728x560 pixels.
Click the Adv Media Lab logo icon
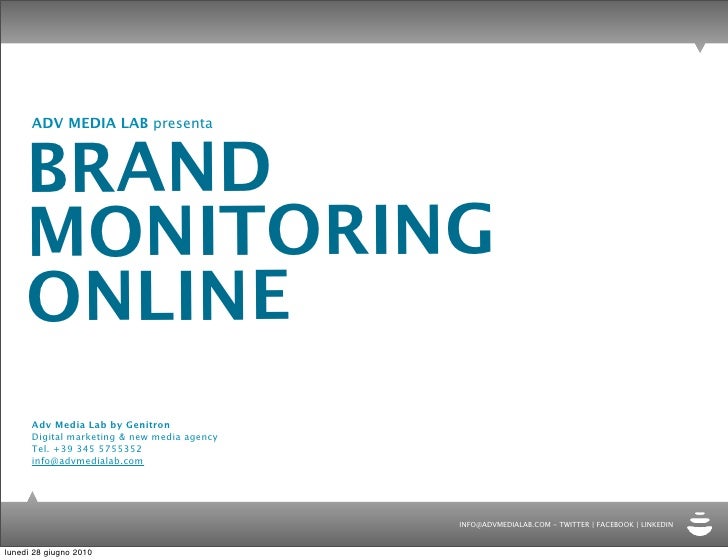pos(699,524)
